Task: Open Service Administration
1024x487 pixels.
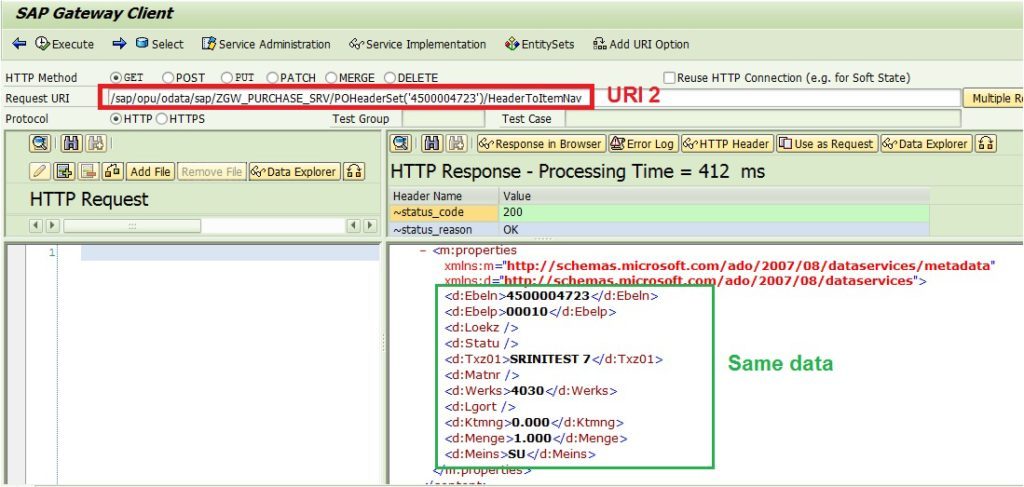Action: point(266,44)
